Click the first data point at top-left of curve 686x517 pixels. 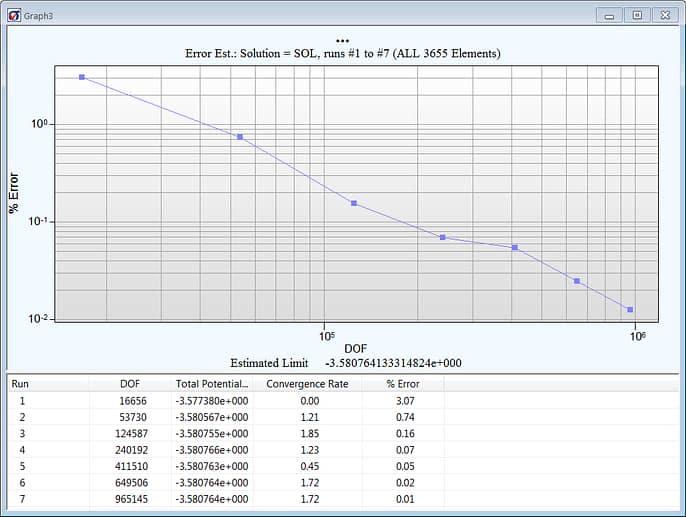pos(82,77)
